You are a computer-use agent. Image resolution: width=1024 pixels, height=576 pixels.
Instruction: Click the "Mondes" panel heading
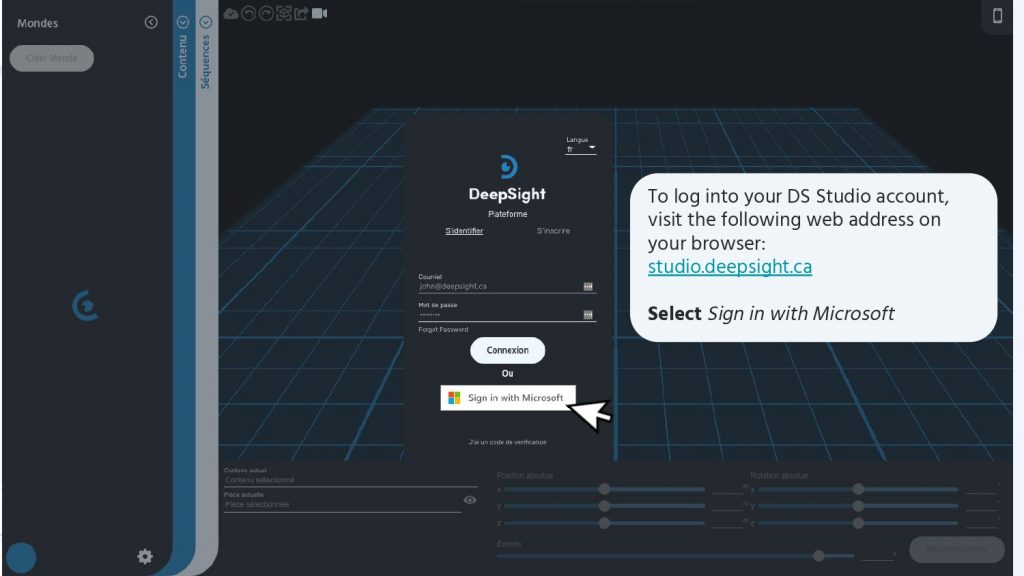[37, 23]
